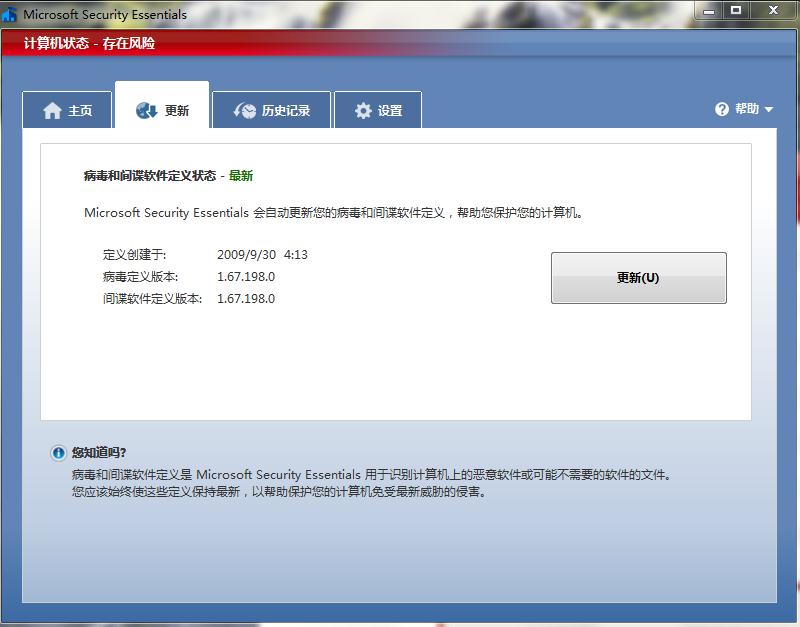Click the 定义创建于: label
Screen dimensions: 800x627
(x=134, y=255)
